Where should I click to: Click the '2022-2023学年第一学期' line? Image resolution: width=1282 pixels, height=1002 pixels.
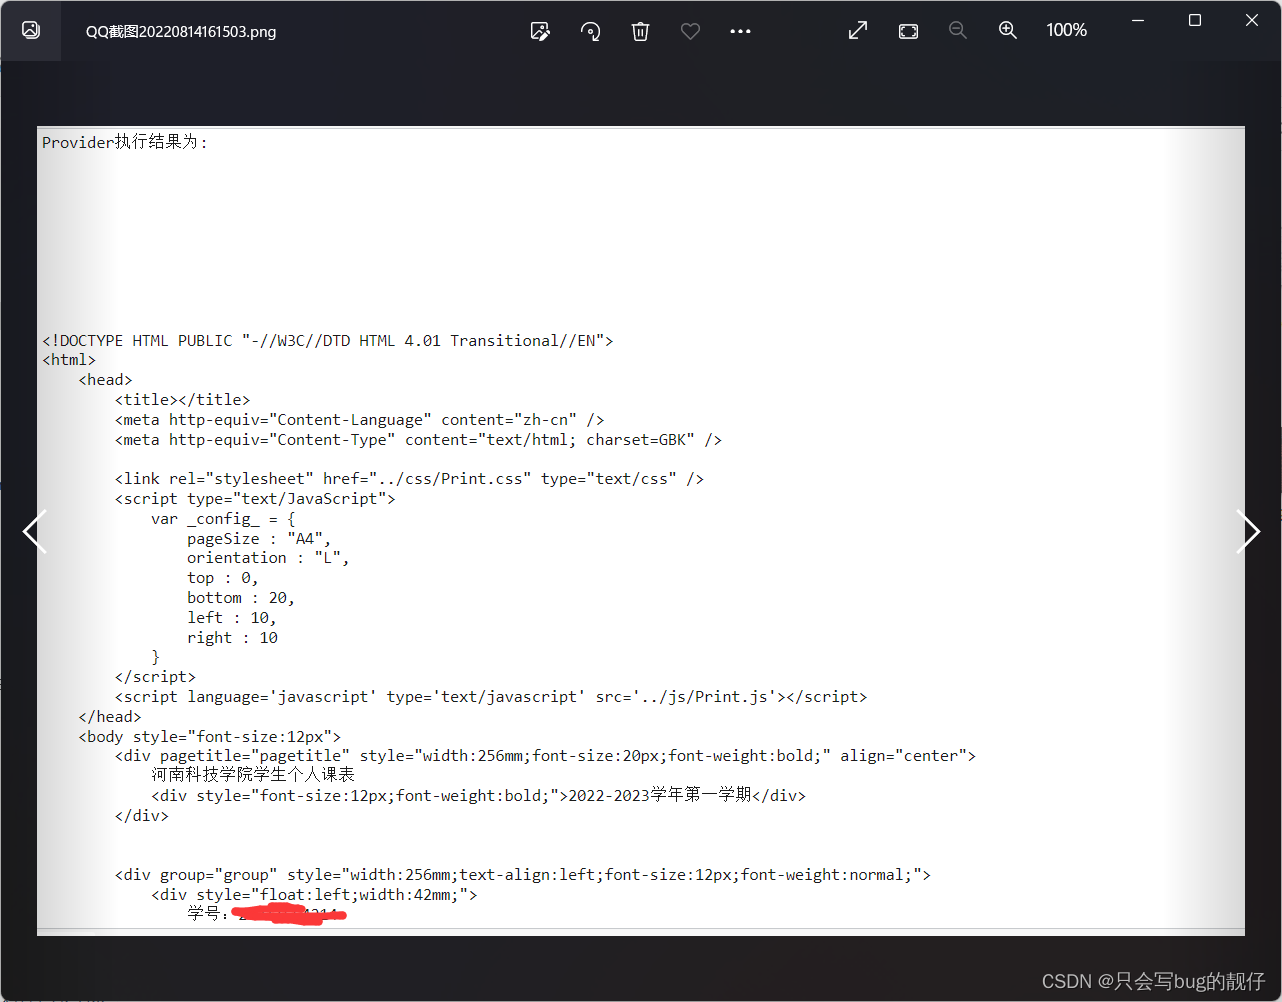click(x=478, y=795)
